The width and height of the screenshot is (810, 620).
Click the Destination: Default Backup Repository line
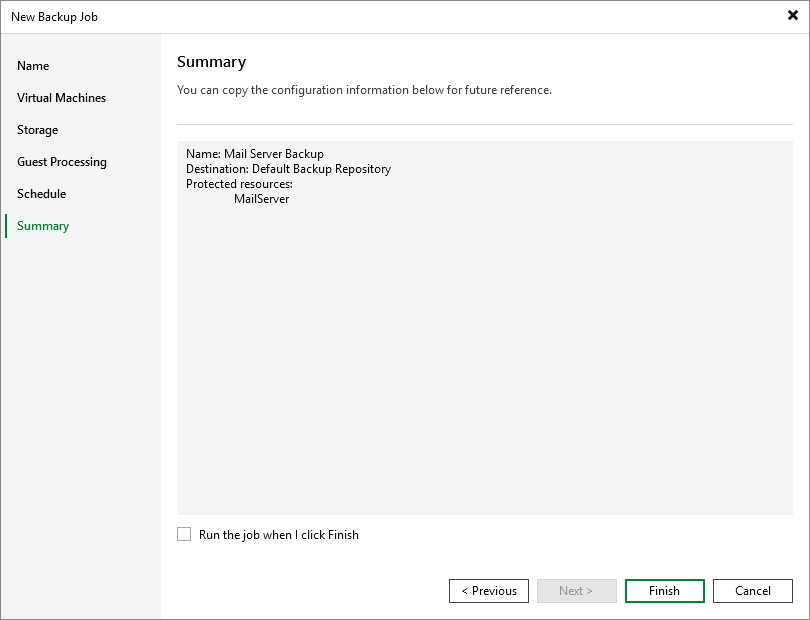click(288, 169)
